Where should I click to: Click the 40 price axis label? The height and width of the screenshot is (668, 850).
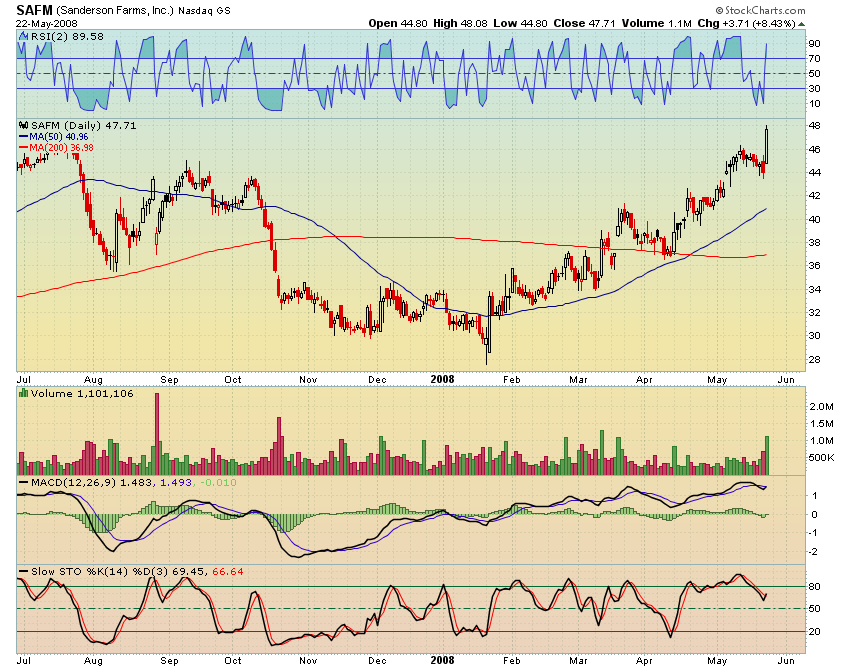814,219
